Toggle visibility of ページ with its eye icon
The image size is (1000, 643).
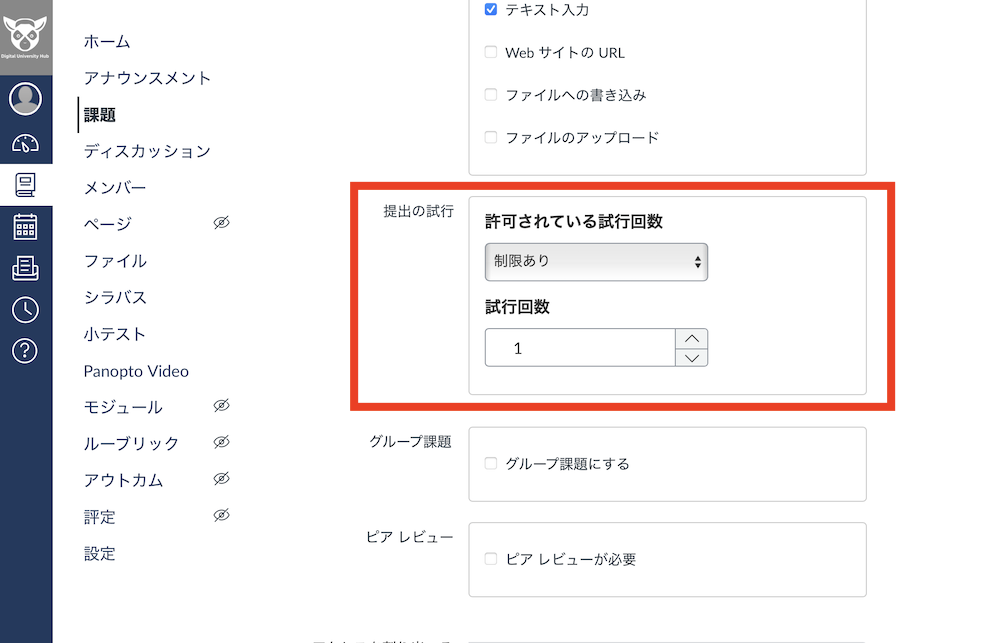pos(221,223)
